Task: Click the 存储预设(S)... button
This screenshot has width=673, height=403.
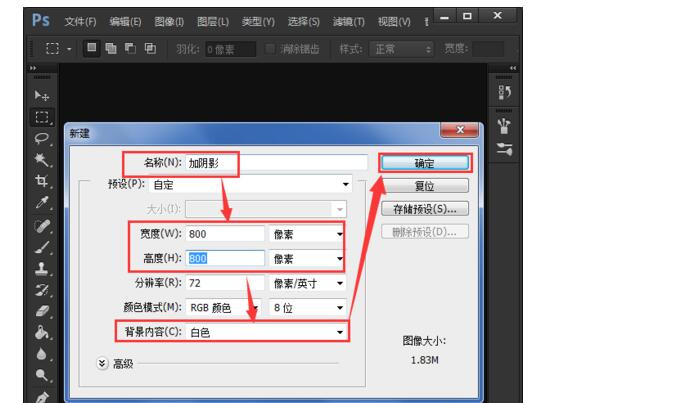Action: tap(425, 209)
